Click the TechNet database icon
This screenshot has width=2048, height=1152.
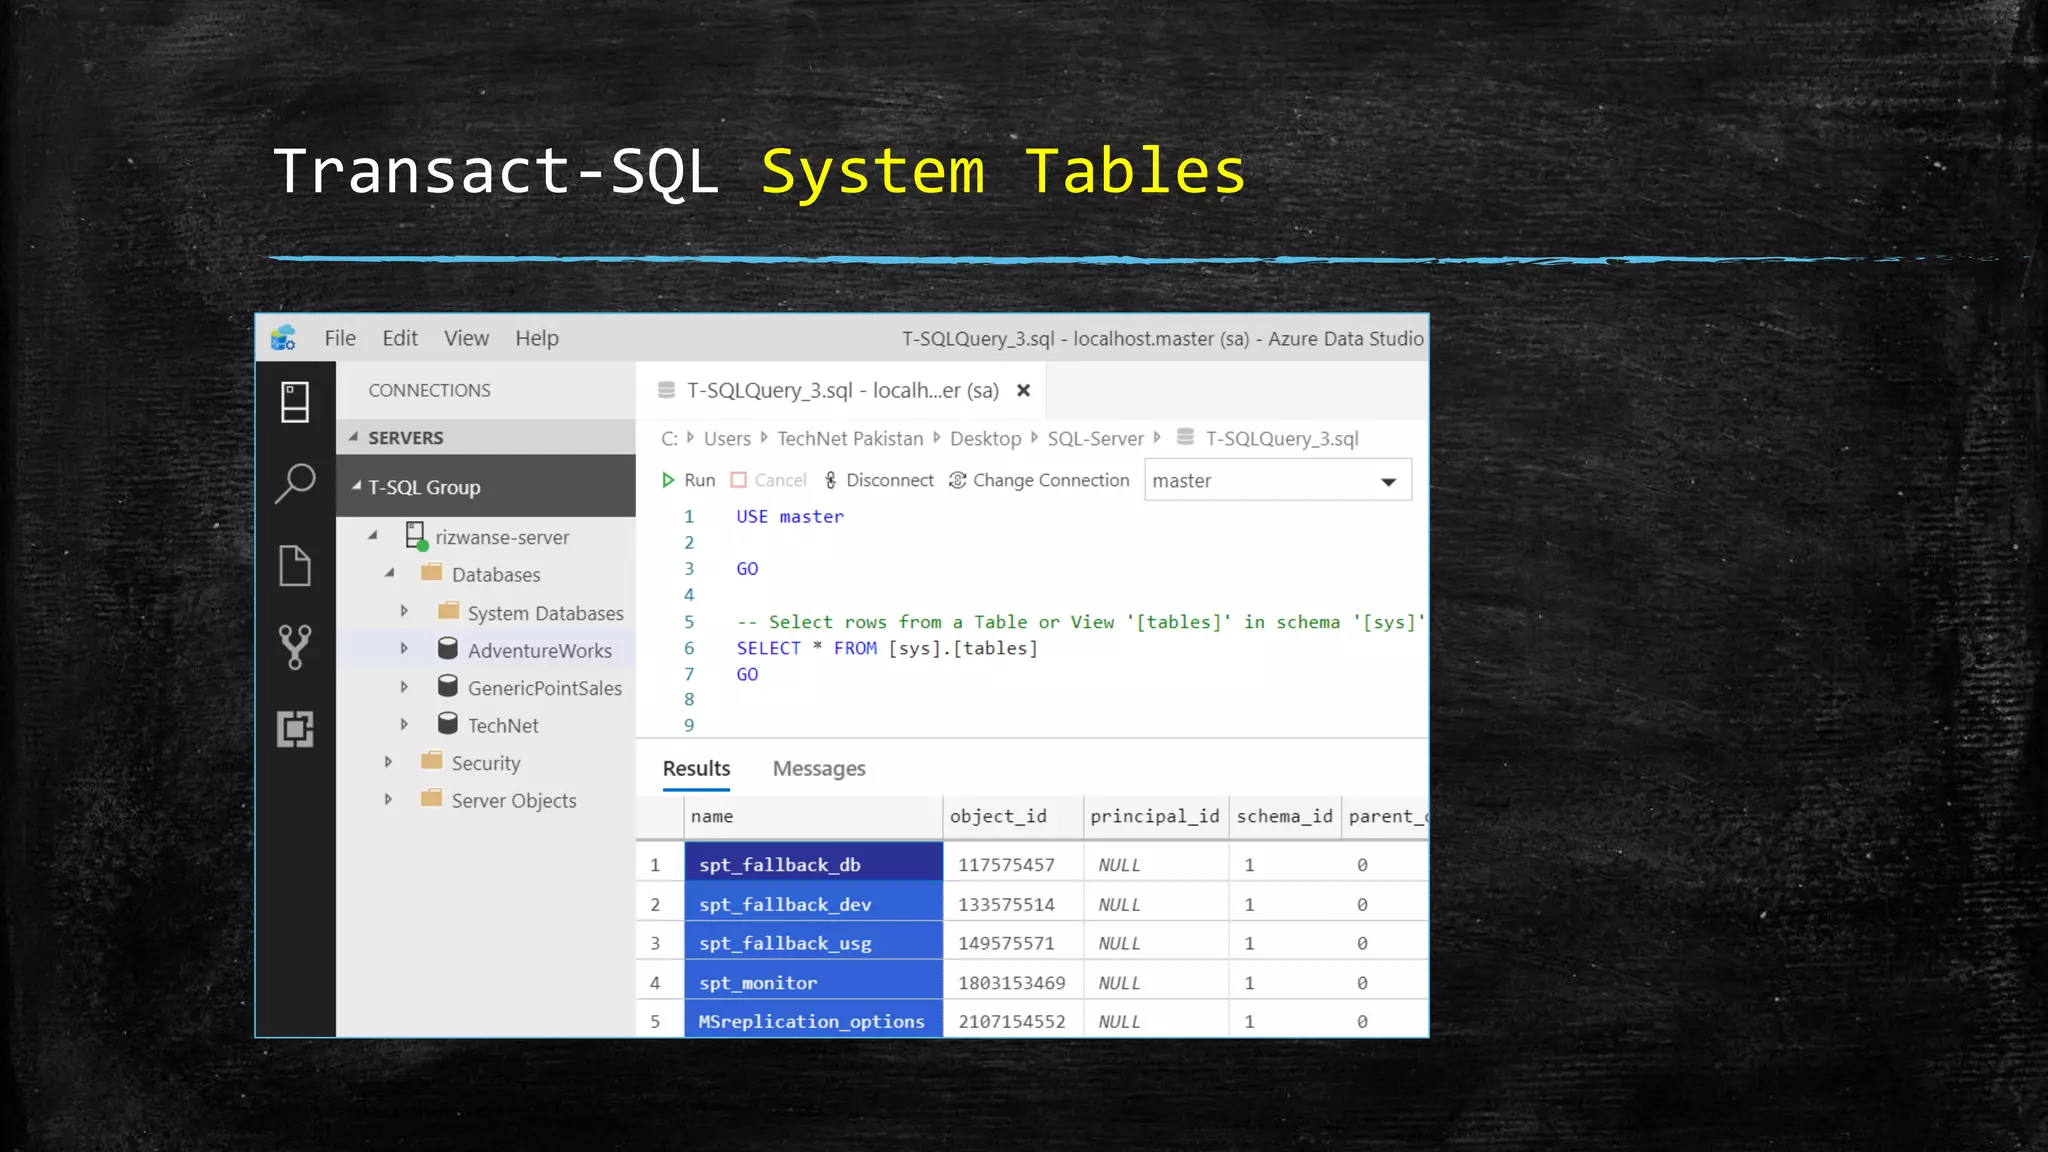[448, 724]
